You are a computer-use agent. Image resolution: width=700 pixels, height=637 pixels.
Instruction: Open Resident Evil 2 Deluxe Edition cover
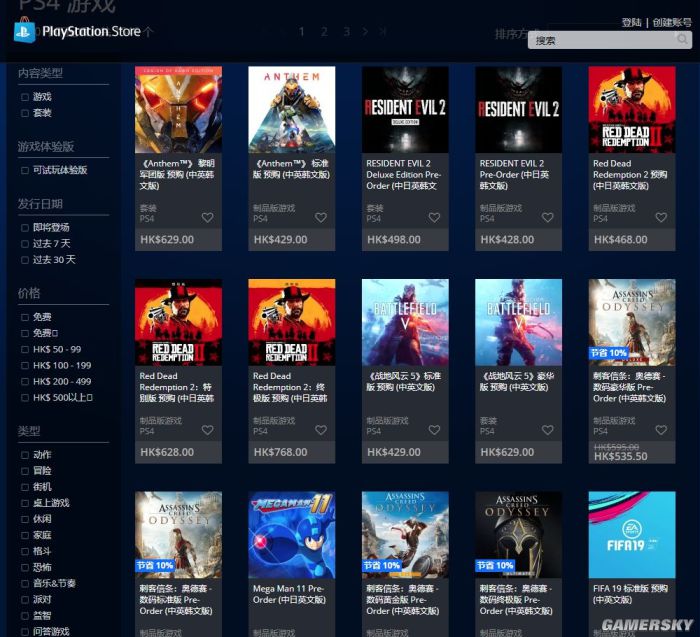coord(405,110)
